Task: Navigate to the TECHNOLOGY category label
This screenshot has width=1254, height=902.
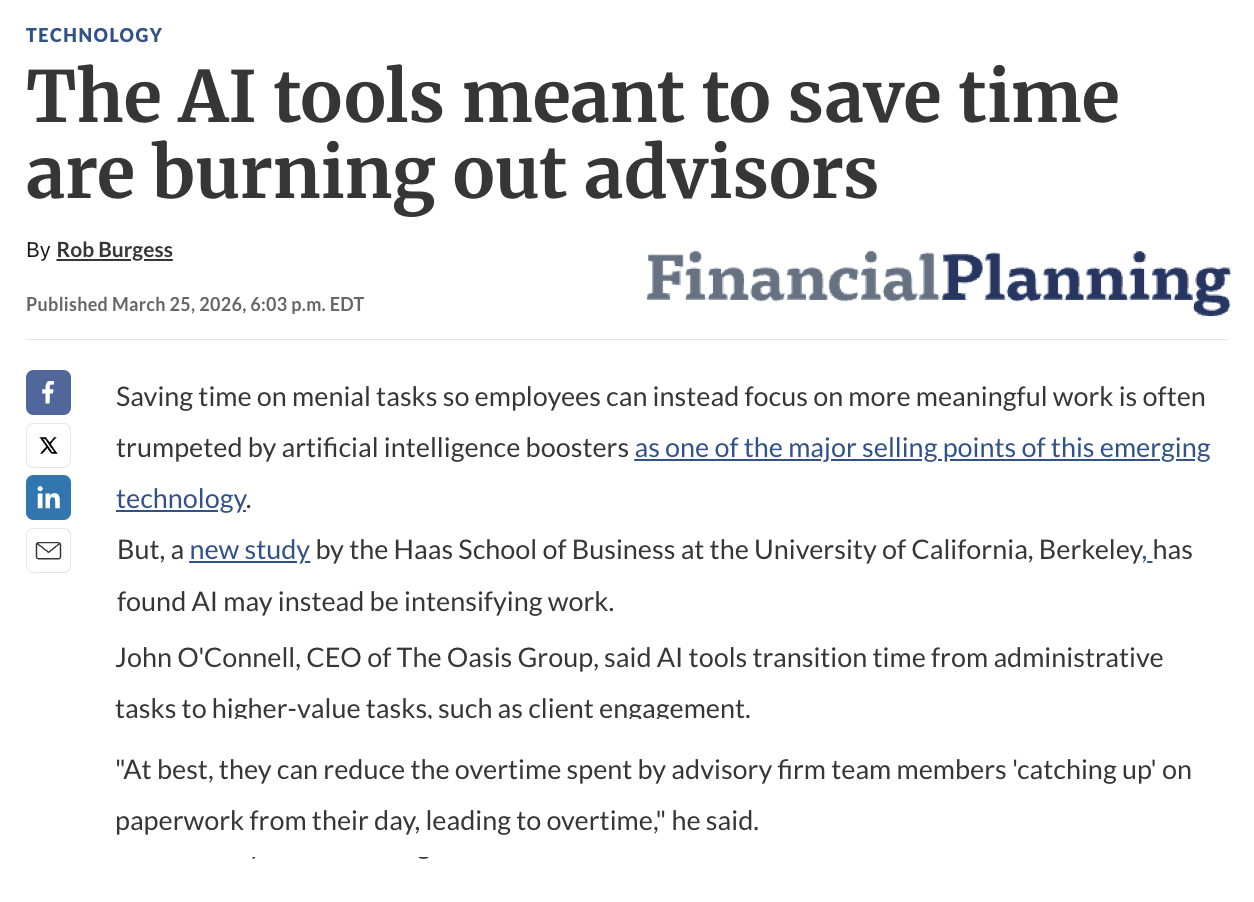Action: click(x=93, y=34)
